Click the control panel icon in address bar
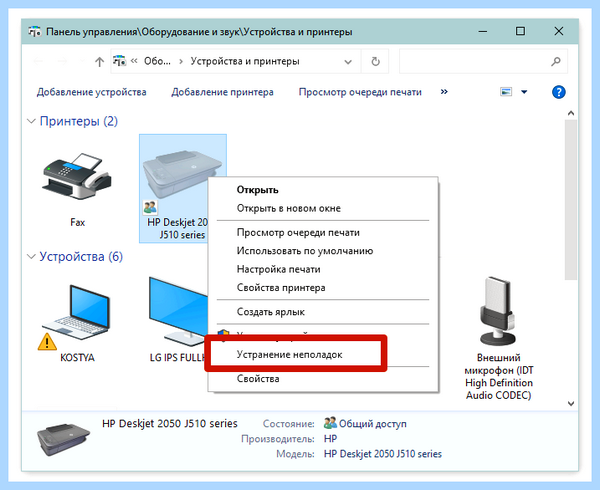 (x=119, y=61)
